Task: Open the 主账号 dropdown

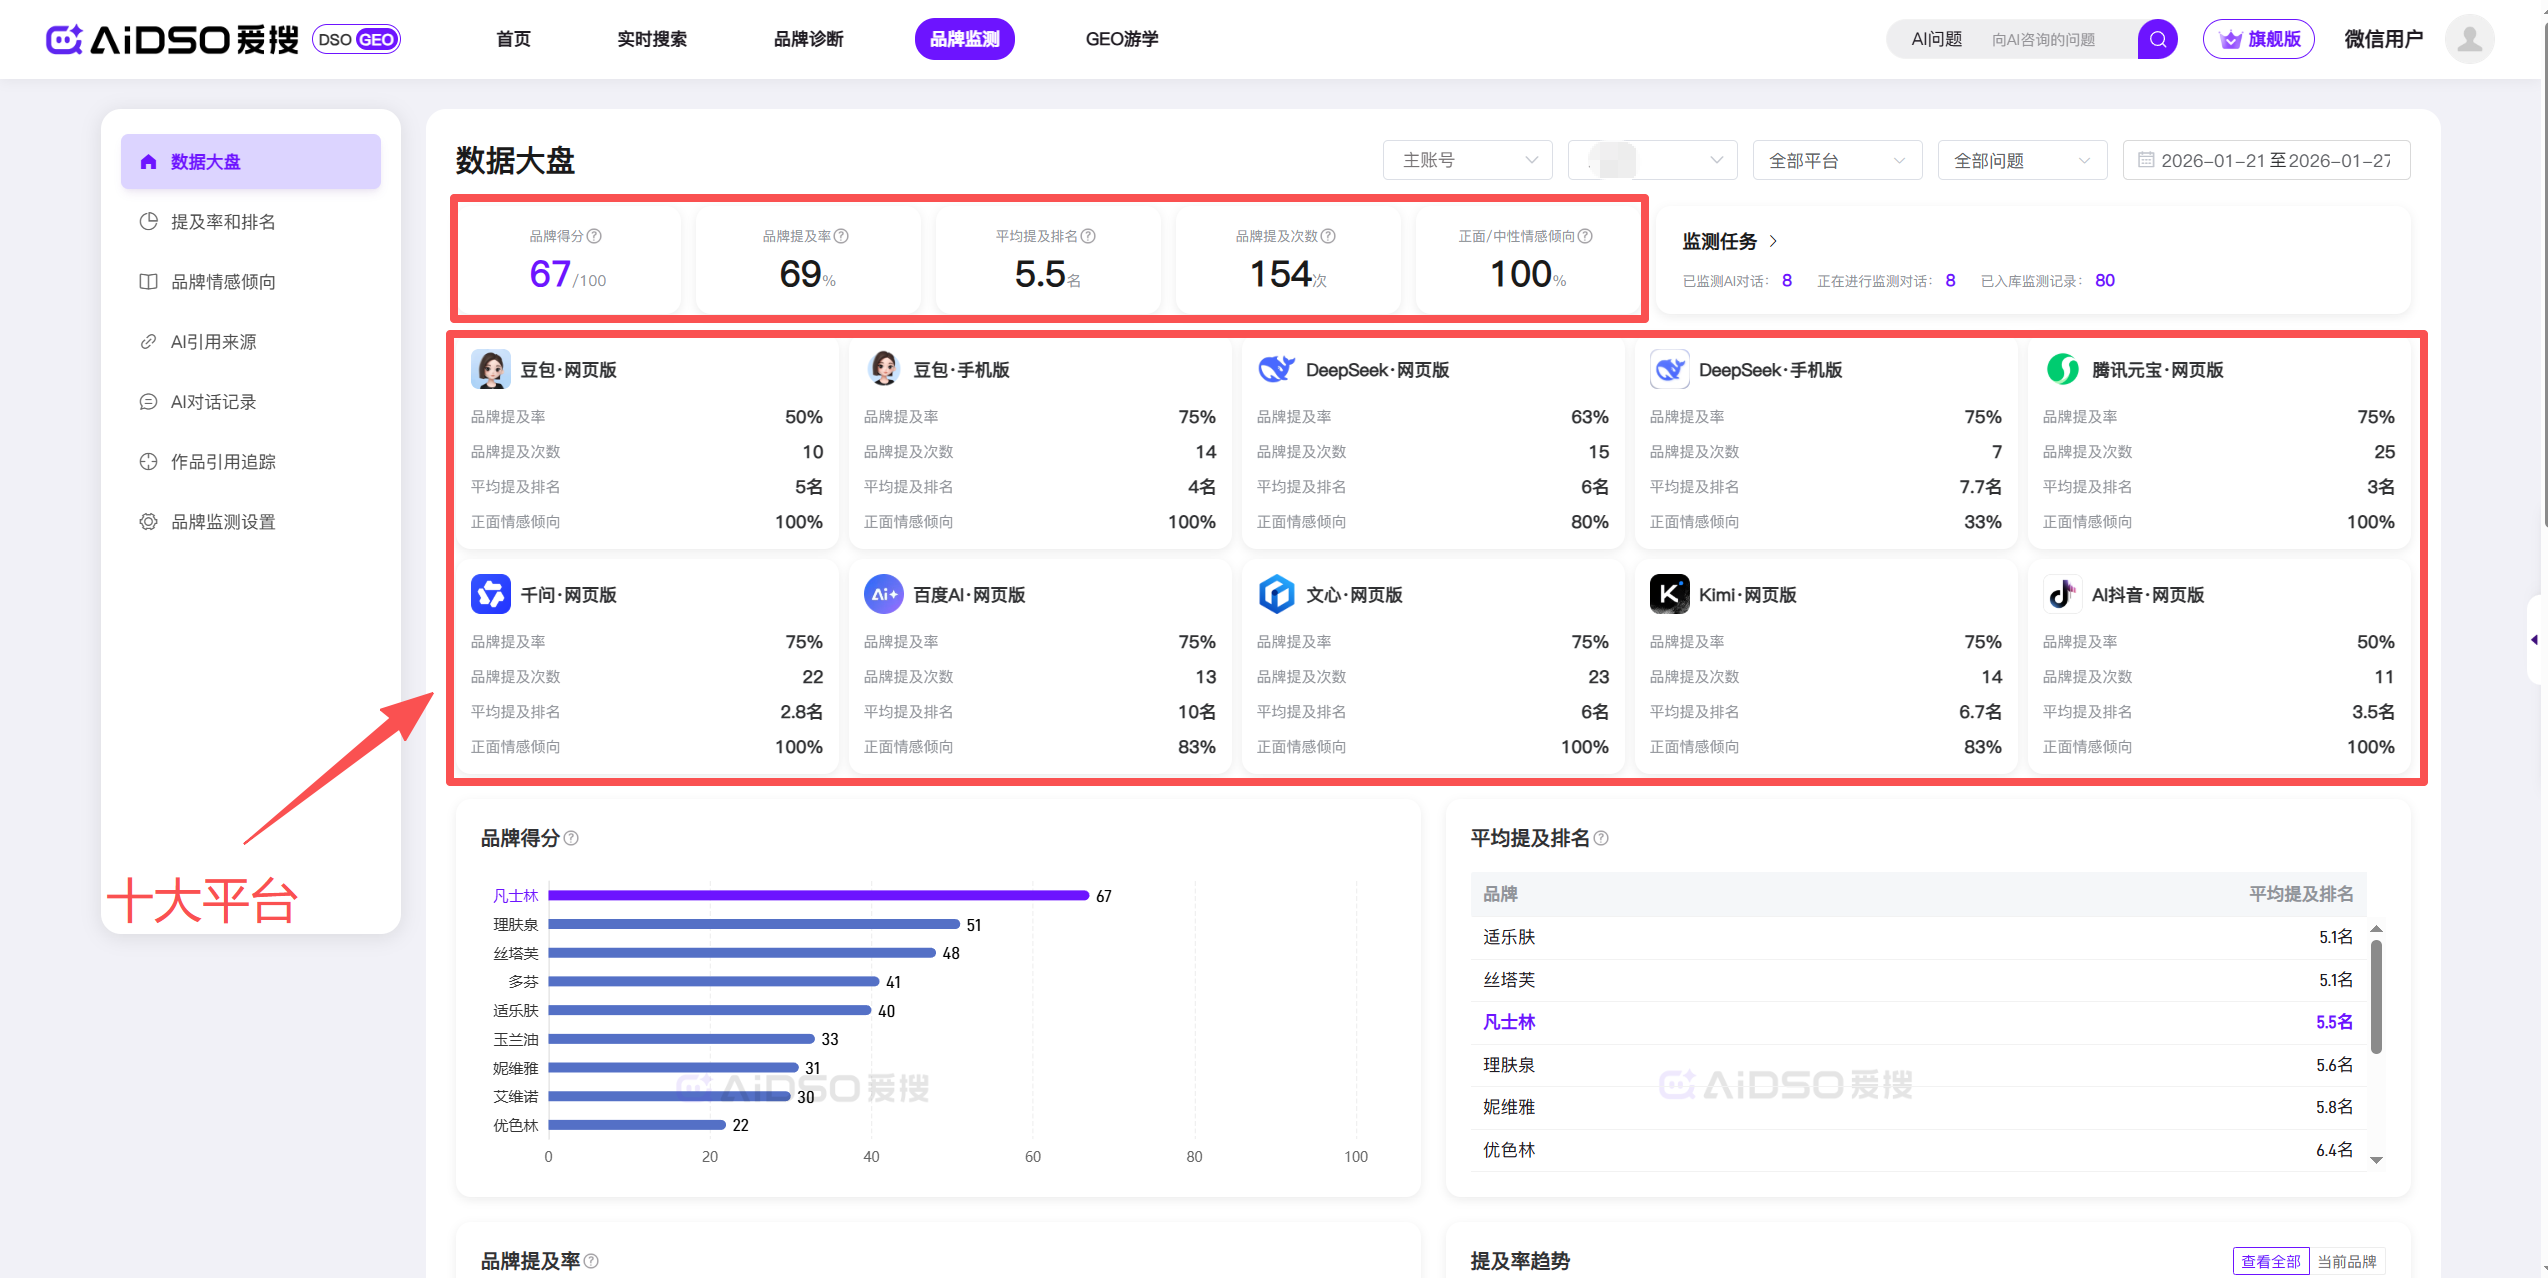Action: tap(1467, 160)
